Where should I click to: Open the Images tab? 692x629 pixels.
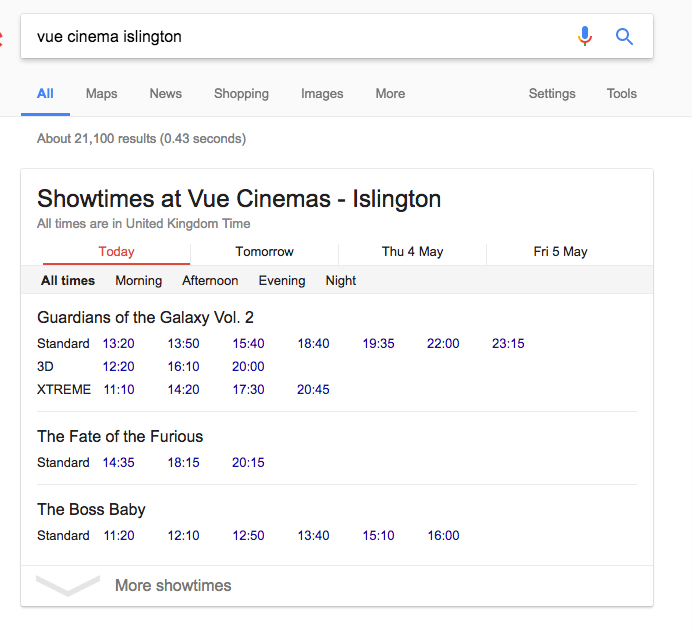point(322,94)
